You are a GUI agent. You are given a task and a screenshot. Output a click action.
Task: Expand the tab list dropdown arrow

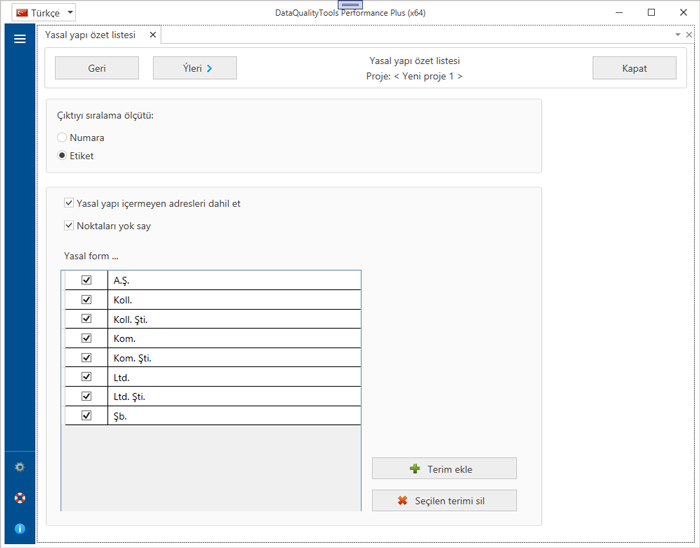click(677, 35)
